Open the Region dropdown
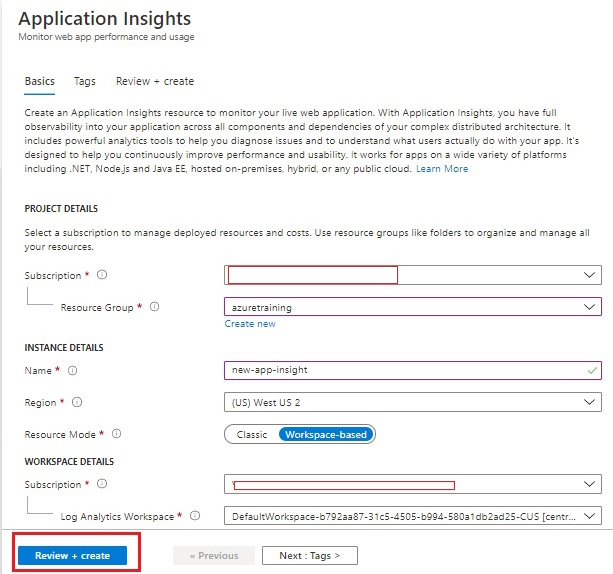The width and height of the screenshot is (613, 574). coord(590,402)
